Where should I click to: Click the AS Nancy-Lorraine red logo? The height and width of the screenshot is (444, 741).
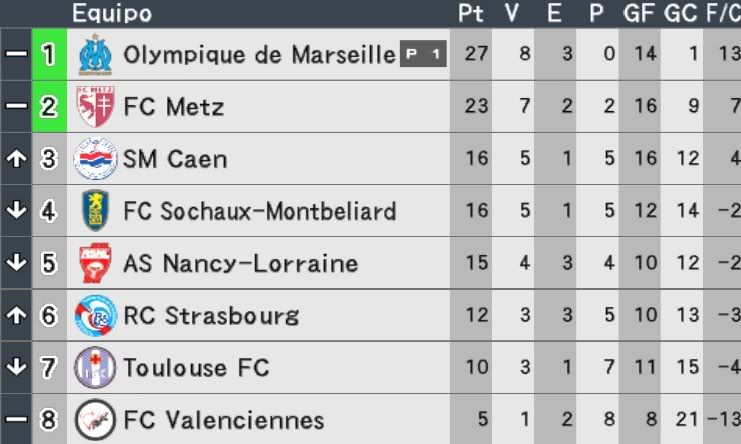pyautogui.click(x=95, y=263)
